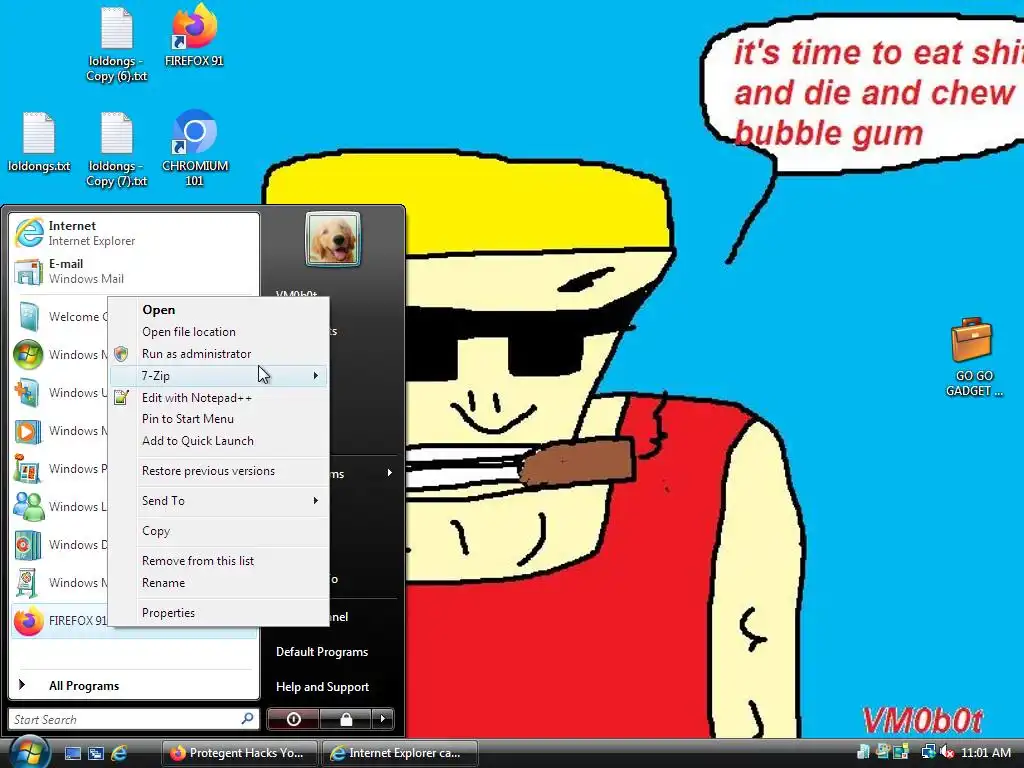This screenshot has height=768, width=1024.
Task: Choose Add to Quick Launch
Action: click(219, 441)
